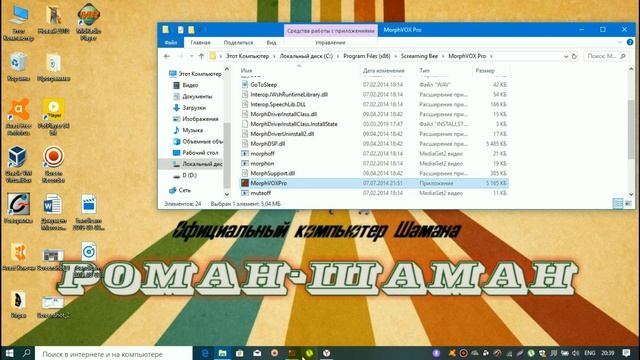Switch to Управление ribbon tab
The height and width of the screenshot is (360, 640).
(330, 42)
